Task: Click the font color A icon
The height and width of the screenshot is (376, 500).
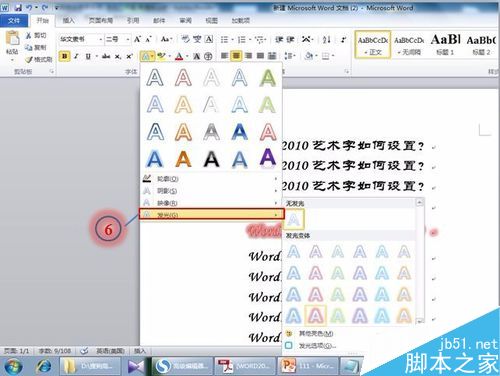Action: pyautogui.click(x=179, y=56)
